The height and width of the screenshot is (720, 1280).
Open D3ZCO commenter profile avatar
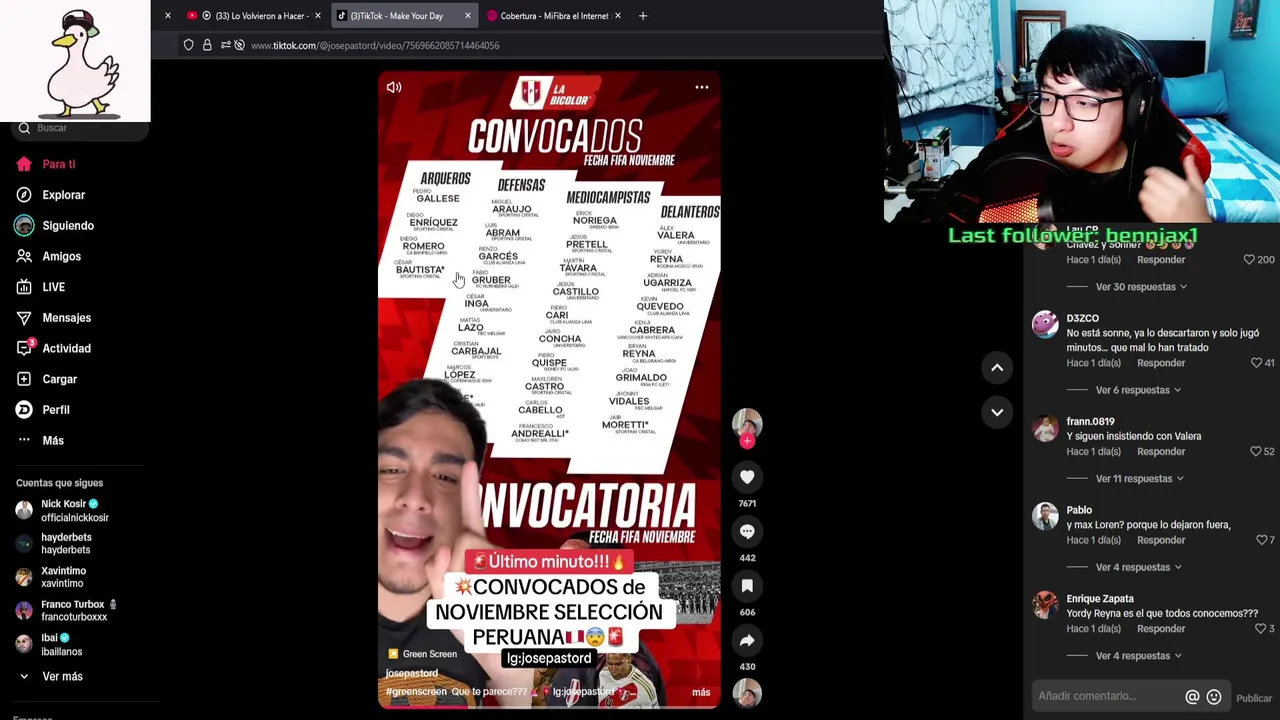point(1045,325)
